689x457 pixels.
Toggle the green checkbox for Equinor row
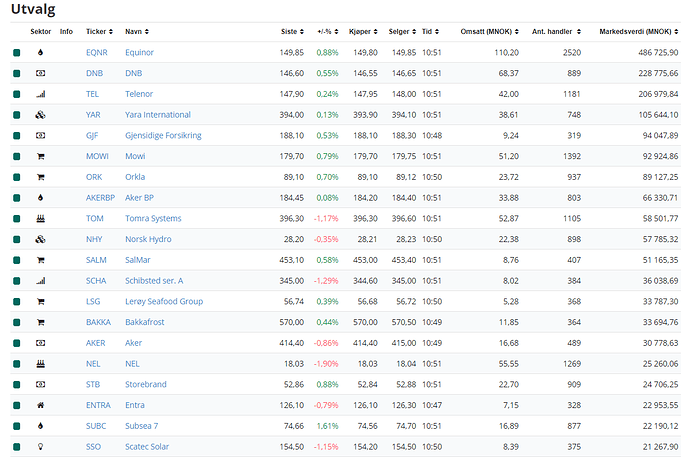click(x=17, y=52)
